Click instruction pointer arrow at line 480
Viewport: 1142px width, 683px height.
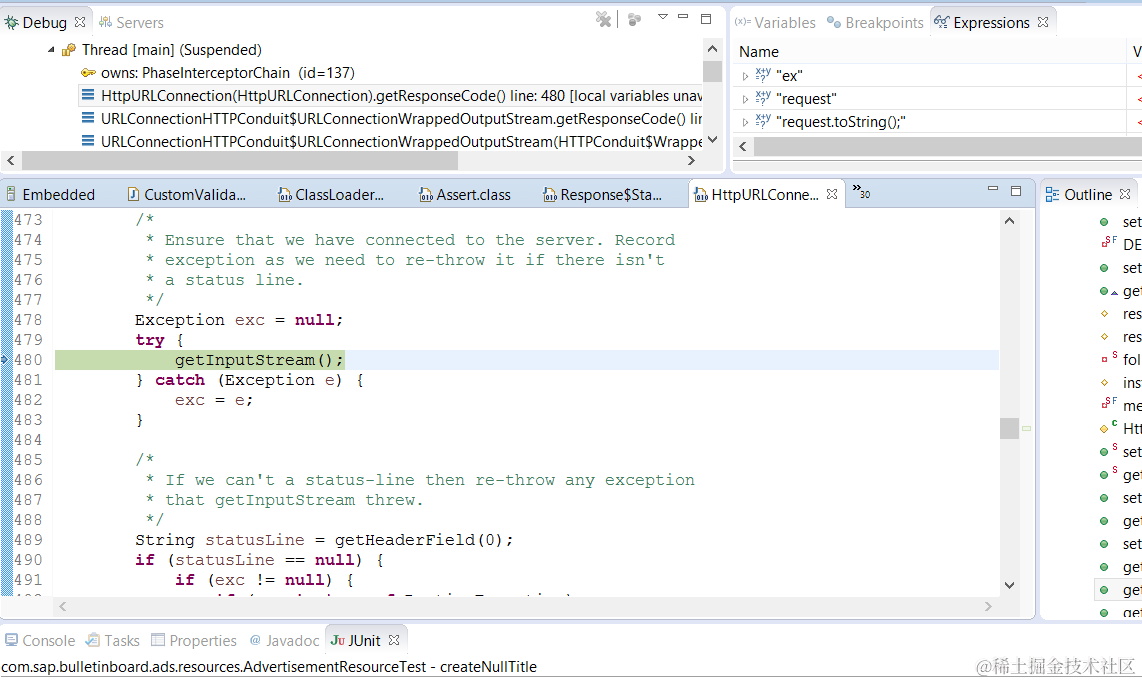[4, 360]
